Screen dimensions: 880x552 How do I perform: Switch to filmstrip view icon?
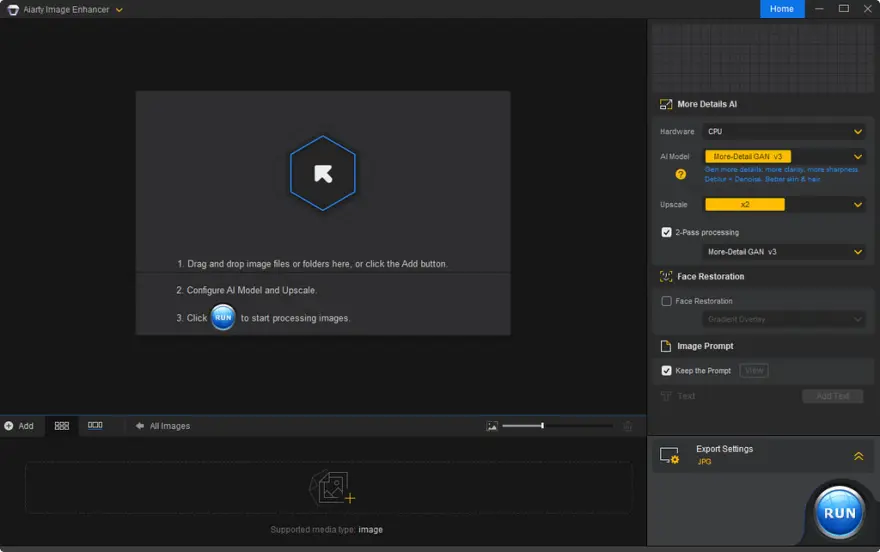tap(95, 425)
